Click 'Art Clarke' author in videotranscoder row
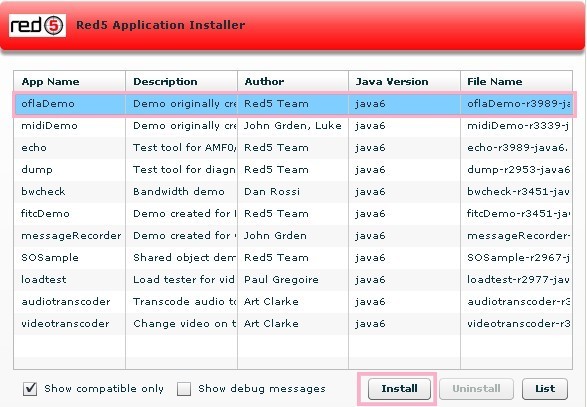The image size is (587, 407). tap(293, 324)
